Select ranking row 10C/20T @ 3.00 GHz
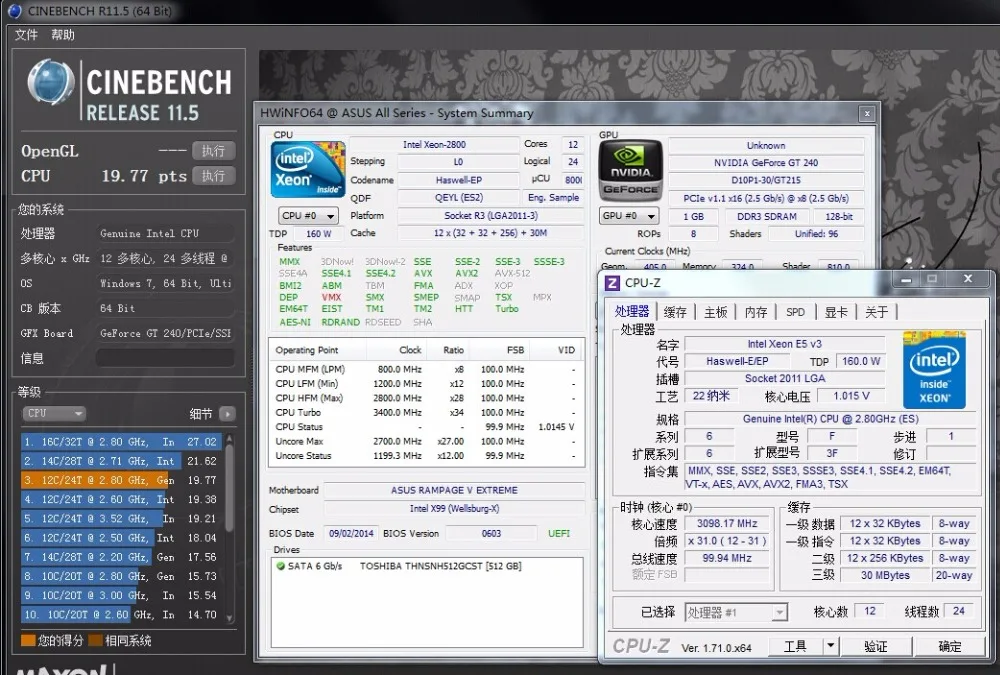This screenshot has width=1000, height=675. pos(121,595)
